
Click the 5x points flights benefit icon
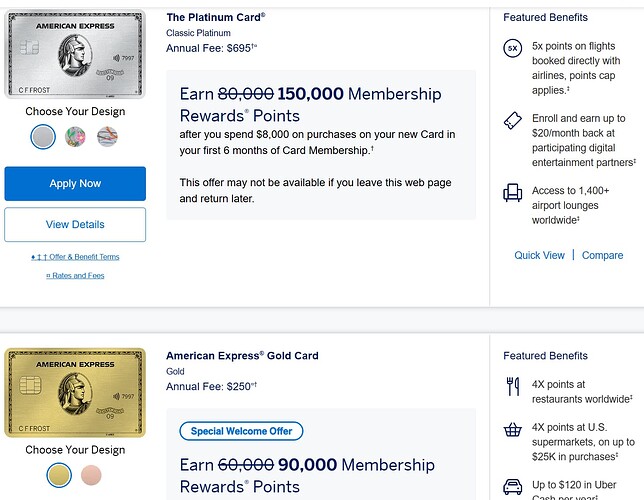513,48
